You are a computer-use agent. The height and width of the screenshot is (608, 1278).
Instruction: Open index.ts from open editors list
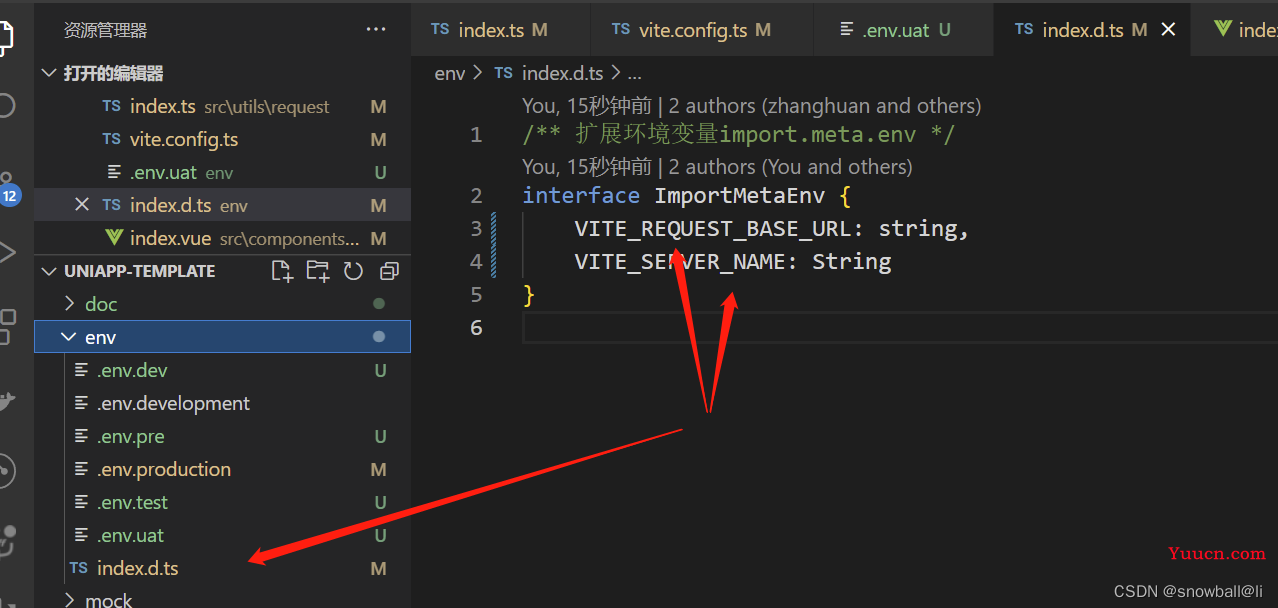[x=222, y=106]
